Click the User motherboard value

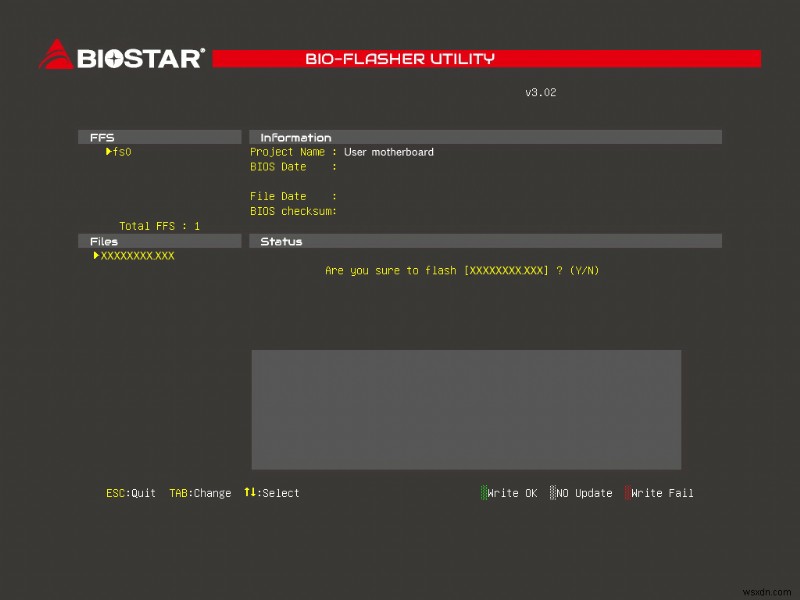[389, 152]
